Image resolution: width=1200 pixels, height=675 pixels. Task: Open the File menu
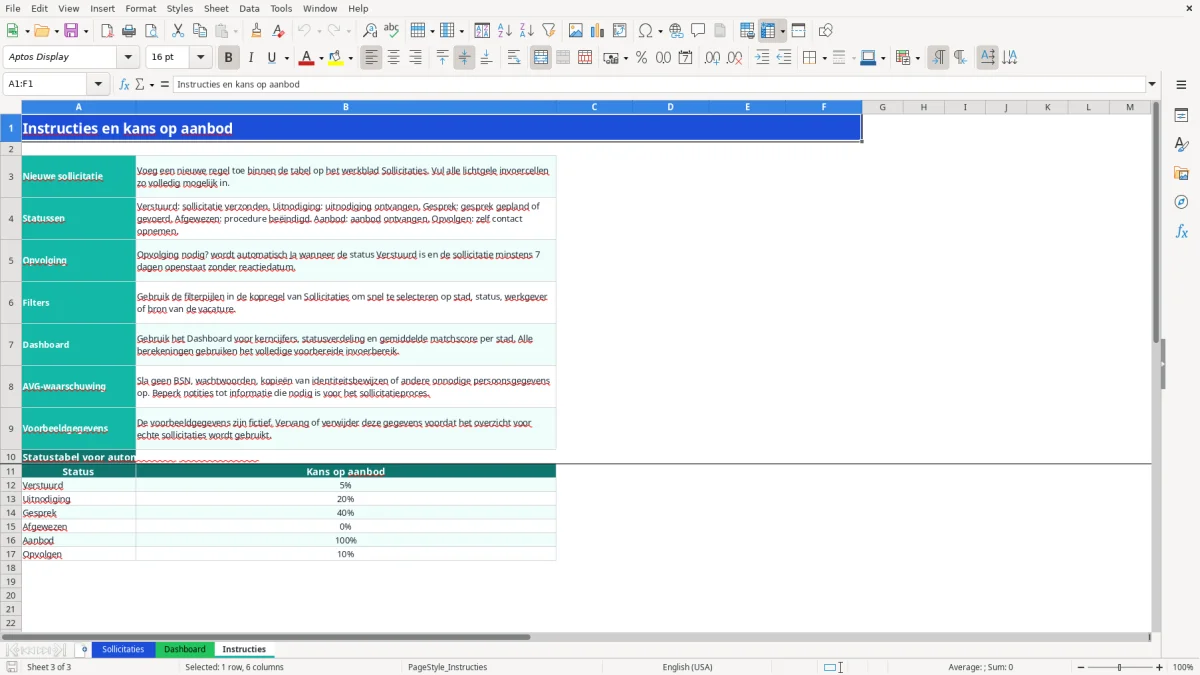pyautogui.click(x=13, y=8)
